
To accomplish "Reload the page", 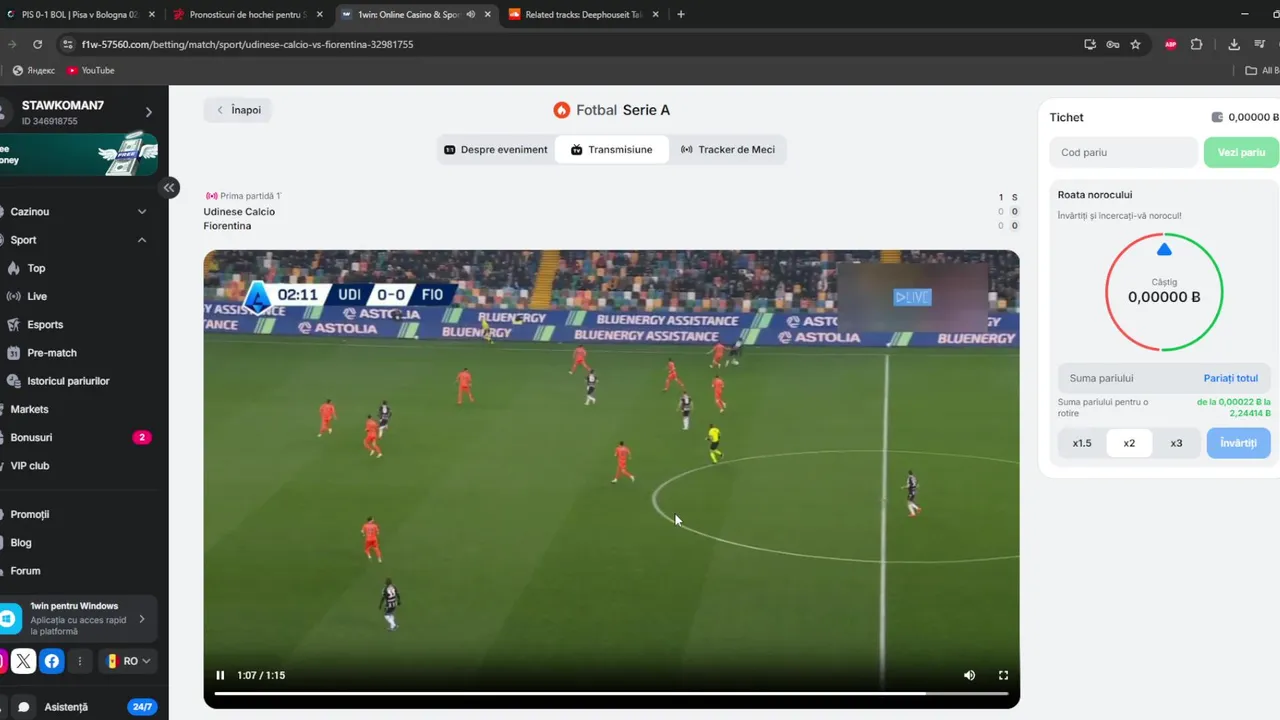I will point(37,45).
